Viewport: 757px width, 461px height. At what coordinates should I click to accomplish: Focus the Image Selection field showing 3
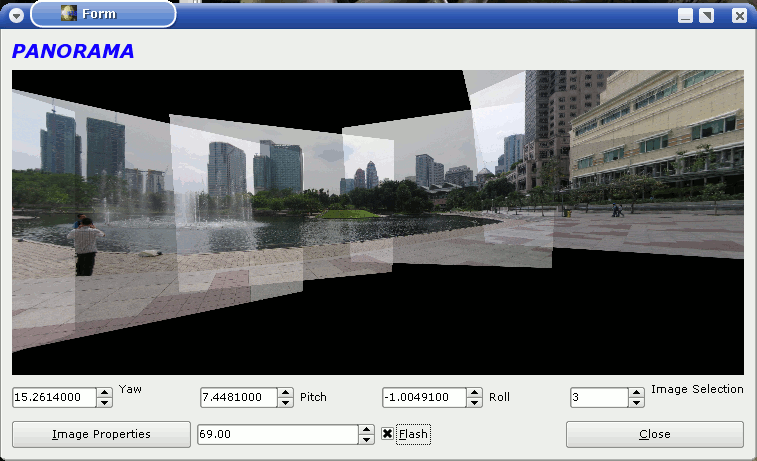[599, 397]
